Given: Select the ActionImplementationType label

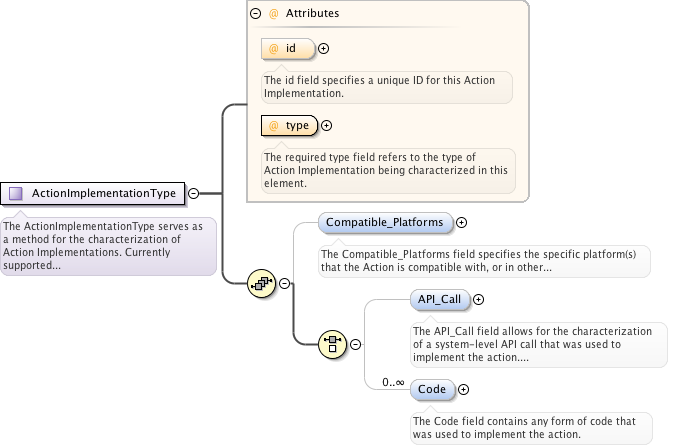Looking at the screenshot, I should coord(104,194).
